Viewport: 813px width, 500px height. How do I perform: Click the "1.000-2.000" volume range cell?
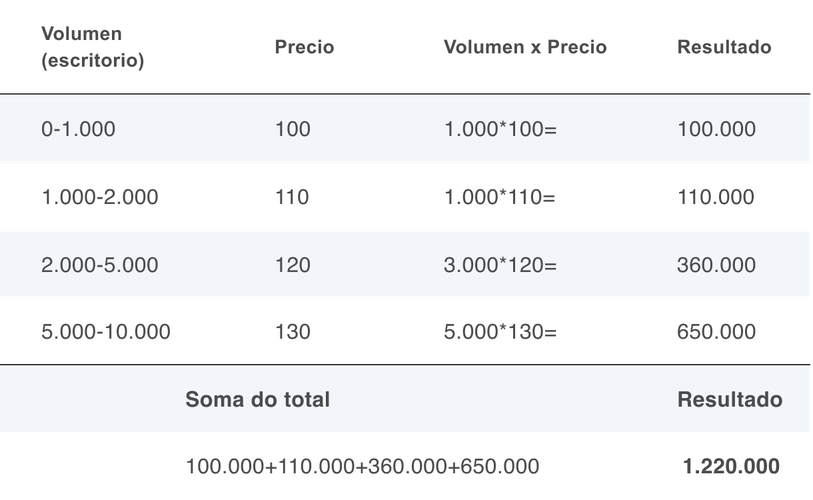click(x=100, y=197)
